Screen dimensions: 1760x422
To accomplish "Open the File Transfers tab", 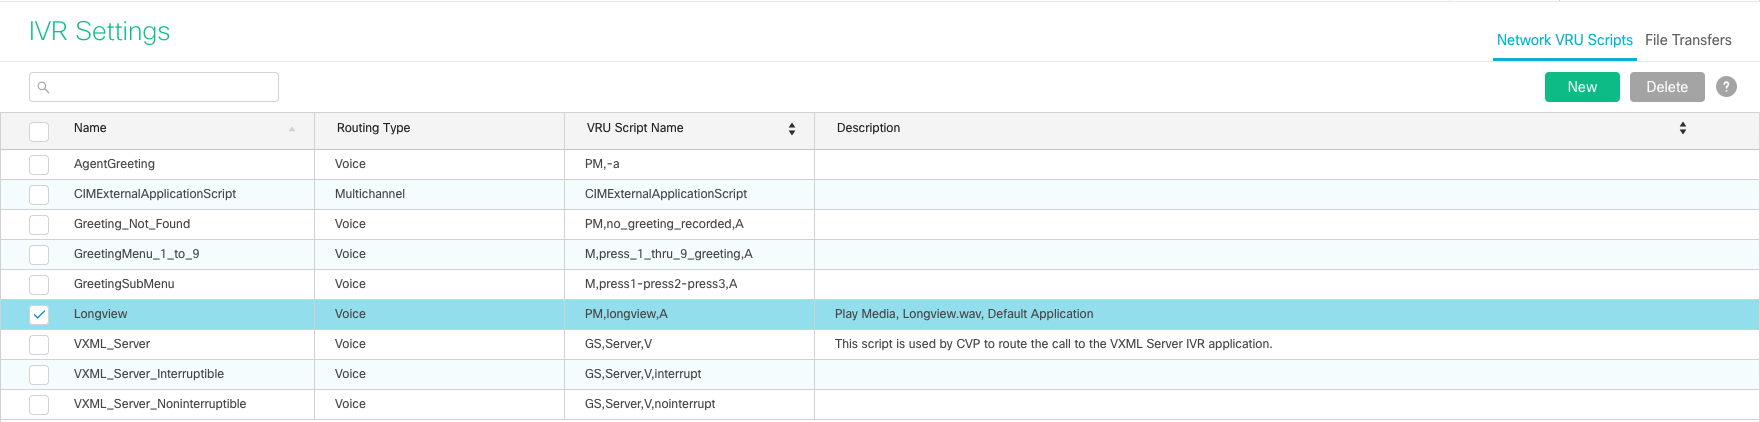I will [1688, 40].
